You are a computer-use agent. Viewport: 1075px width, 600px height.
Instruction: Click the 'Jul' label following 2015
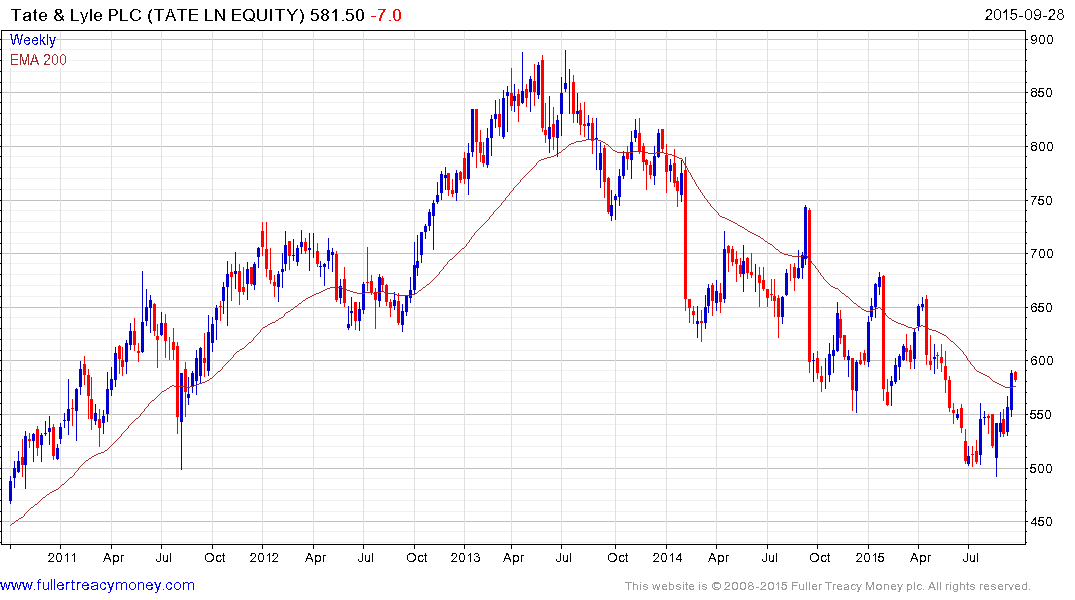click(971, 557)
